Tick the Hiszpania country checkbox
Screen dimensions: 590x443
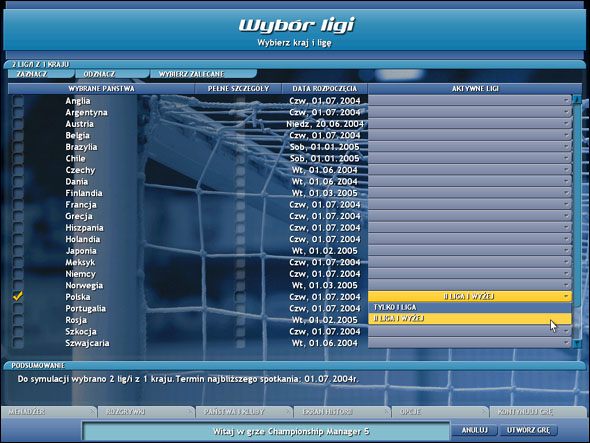(18, 228)
